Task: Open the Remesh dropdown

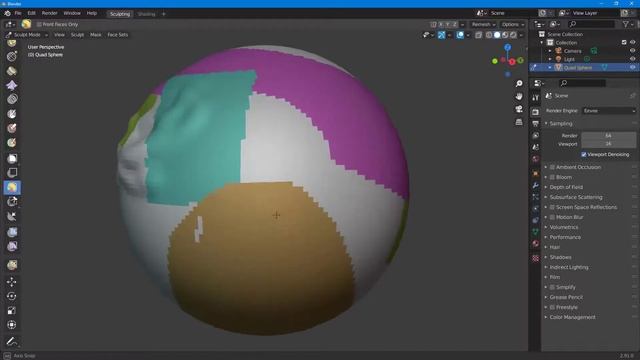Action: click(x=483, y=24)
